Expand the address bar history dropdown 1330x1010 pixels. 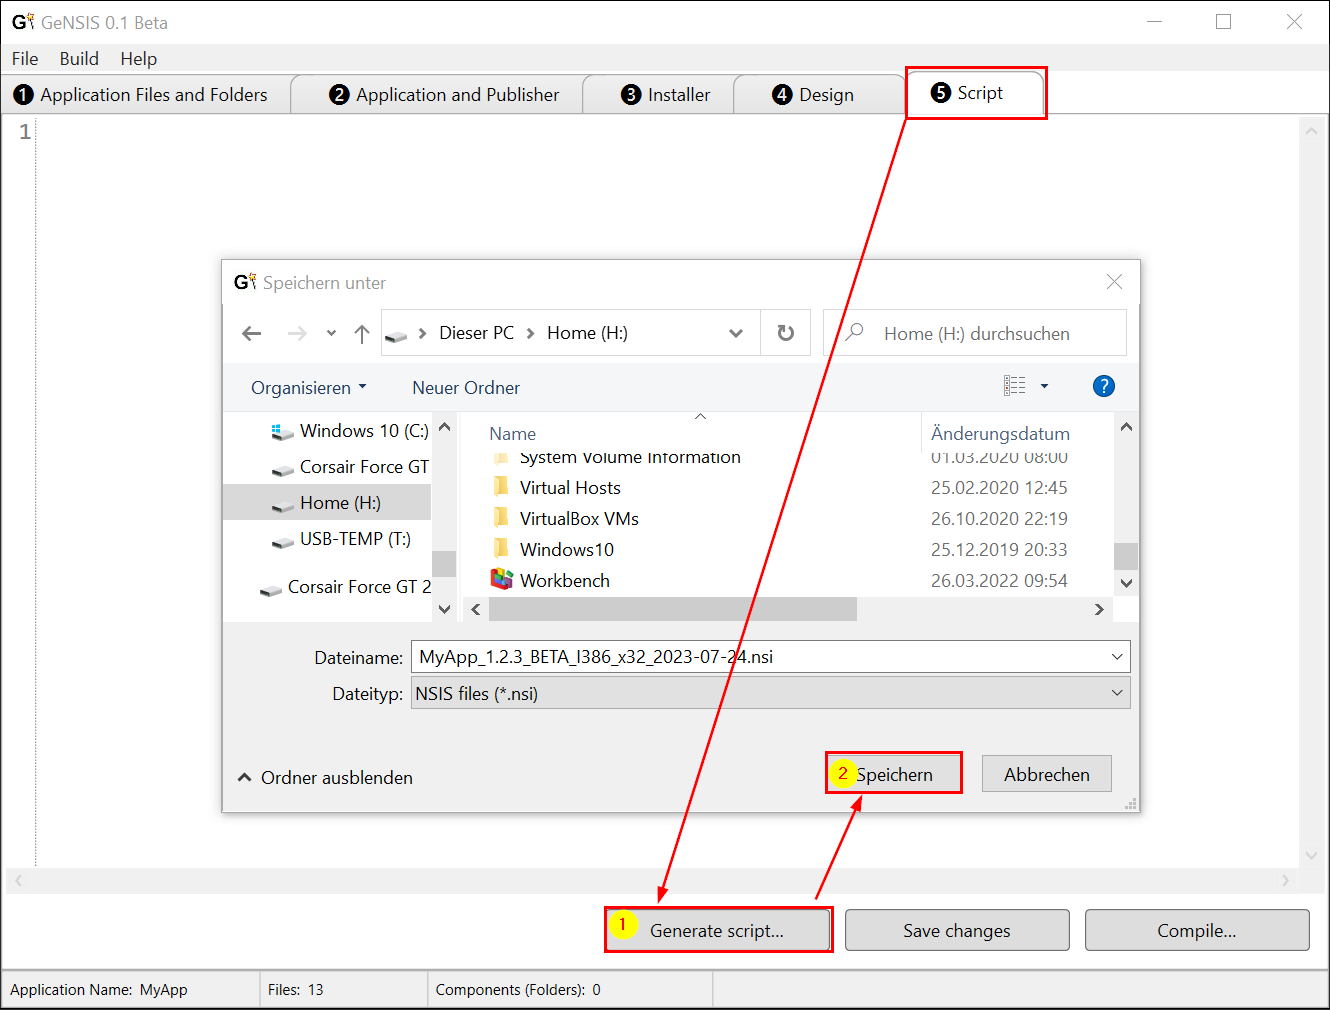point(736,333)
